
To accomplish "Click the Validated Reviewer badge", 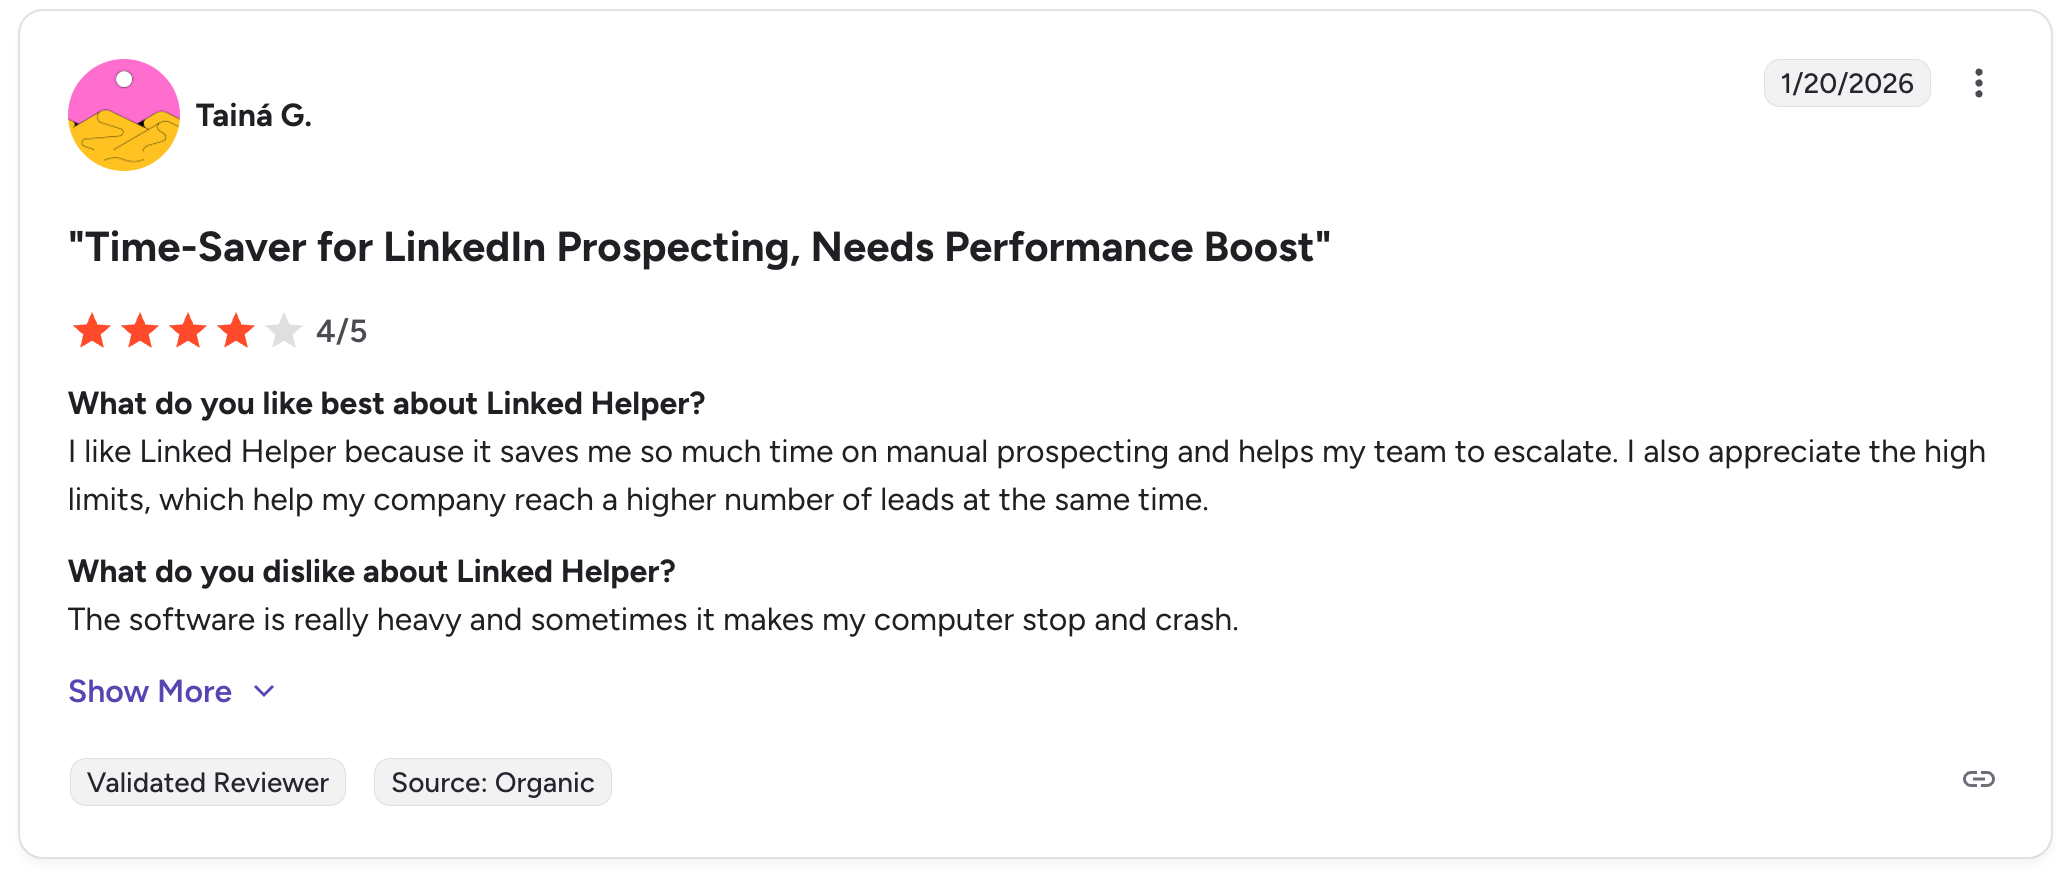I will pos(208,782).
